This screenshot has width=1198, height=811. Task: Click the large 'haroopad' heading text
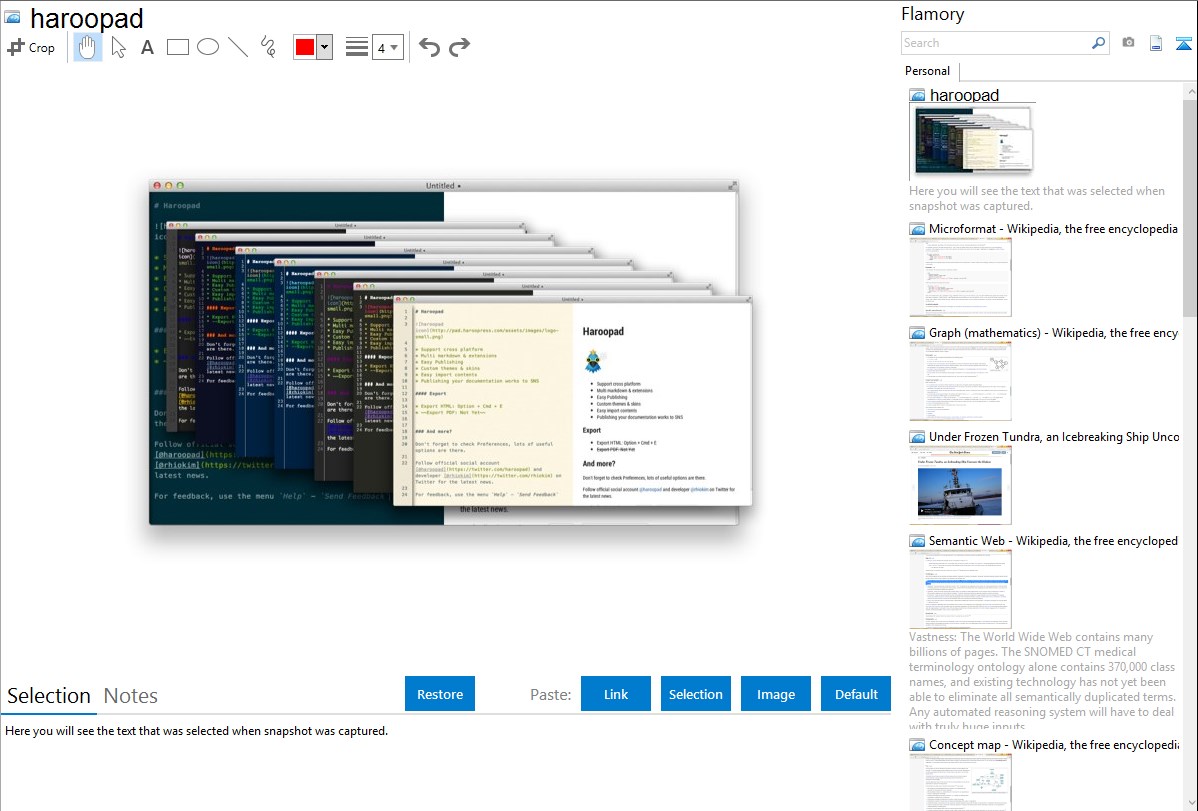pyautogui.click(x=86, y=18)
